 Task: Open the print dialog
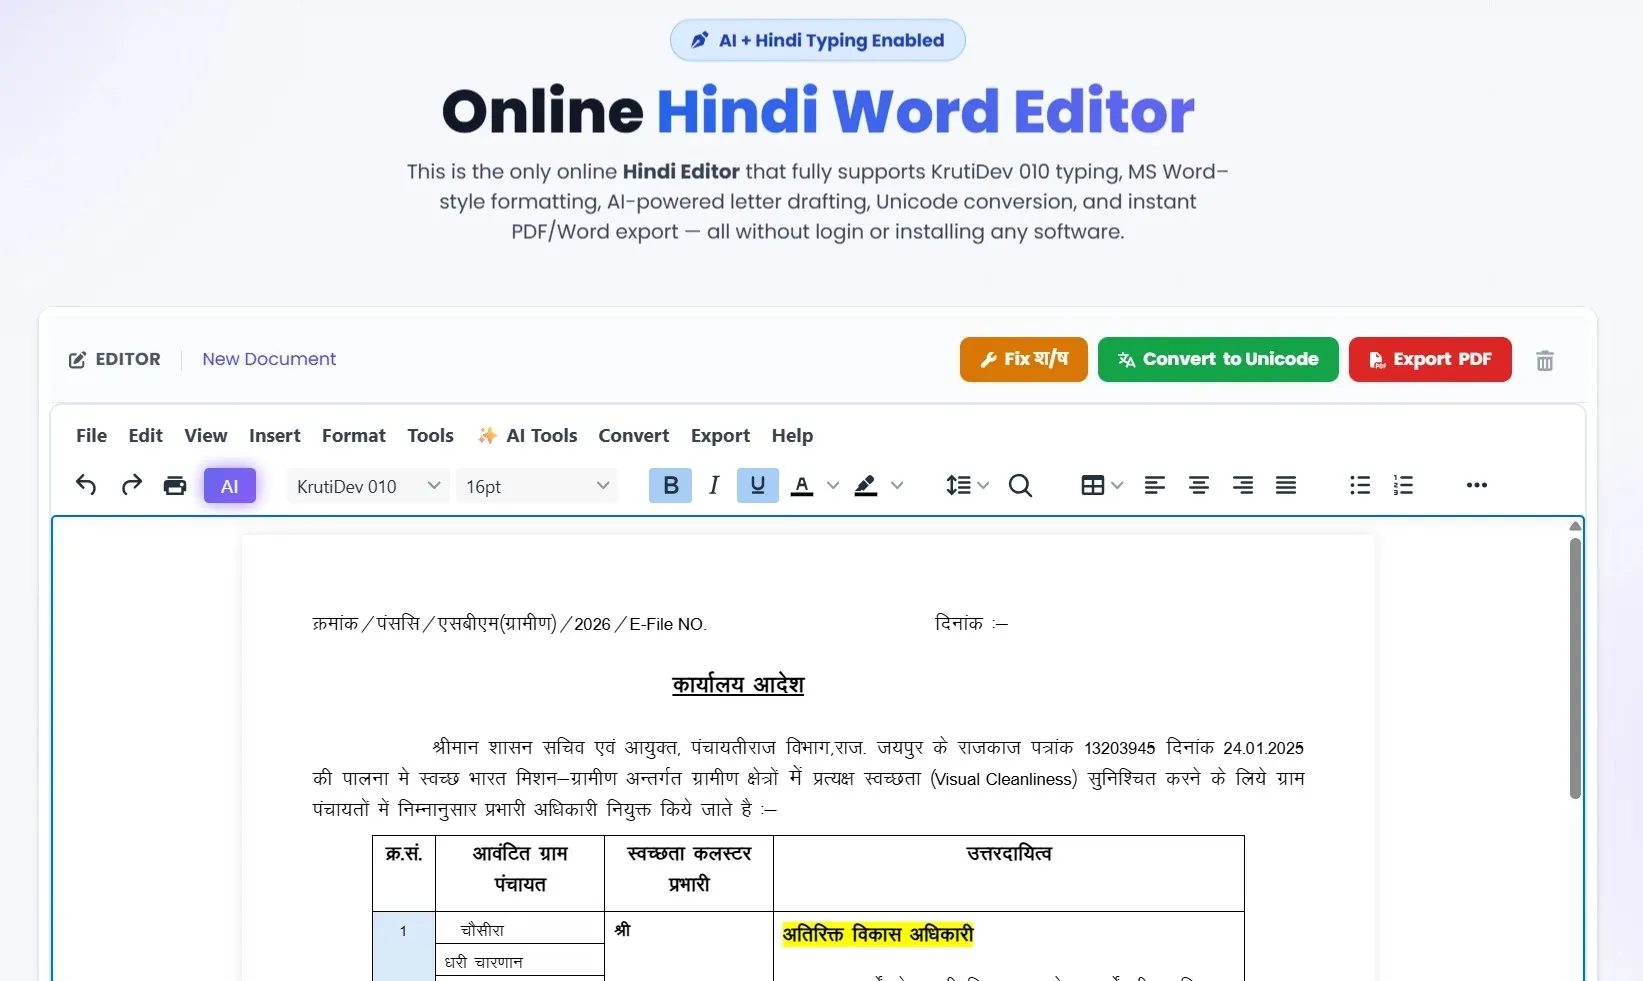175,485
